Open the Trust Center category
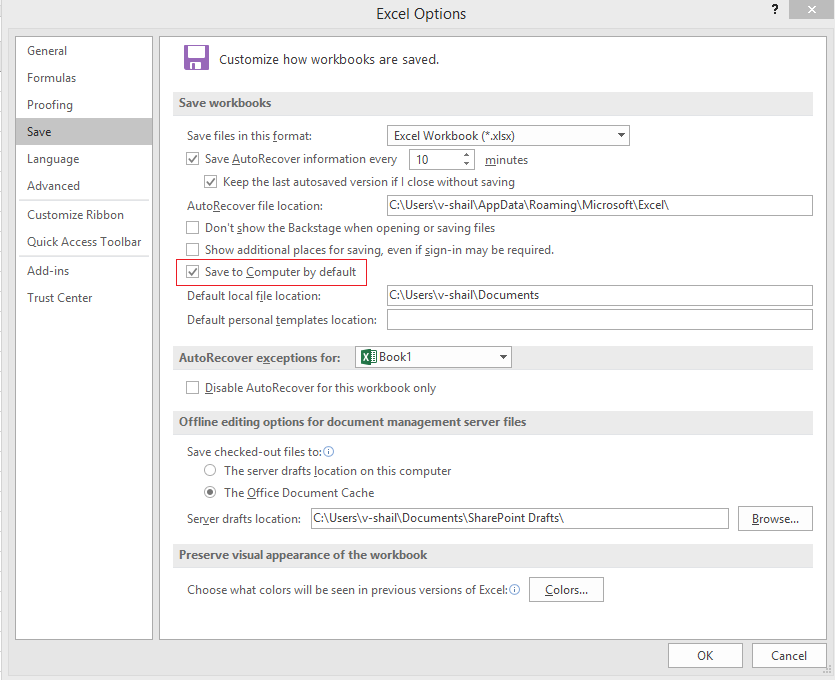Viewport: 835px width, 680px height. coord(84,298)
